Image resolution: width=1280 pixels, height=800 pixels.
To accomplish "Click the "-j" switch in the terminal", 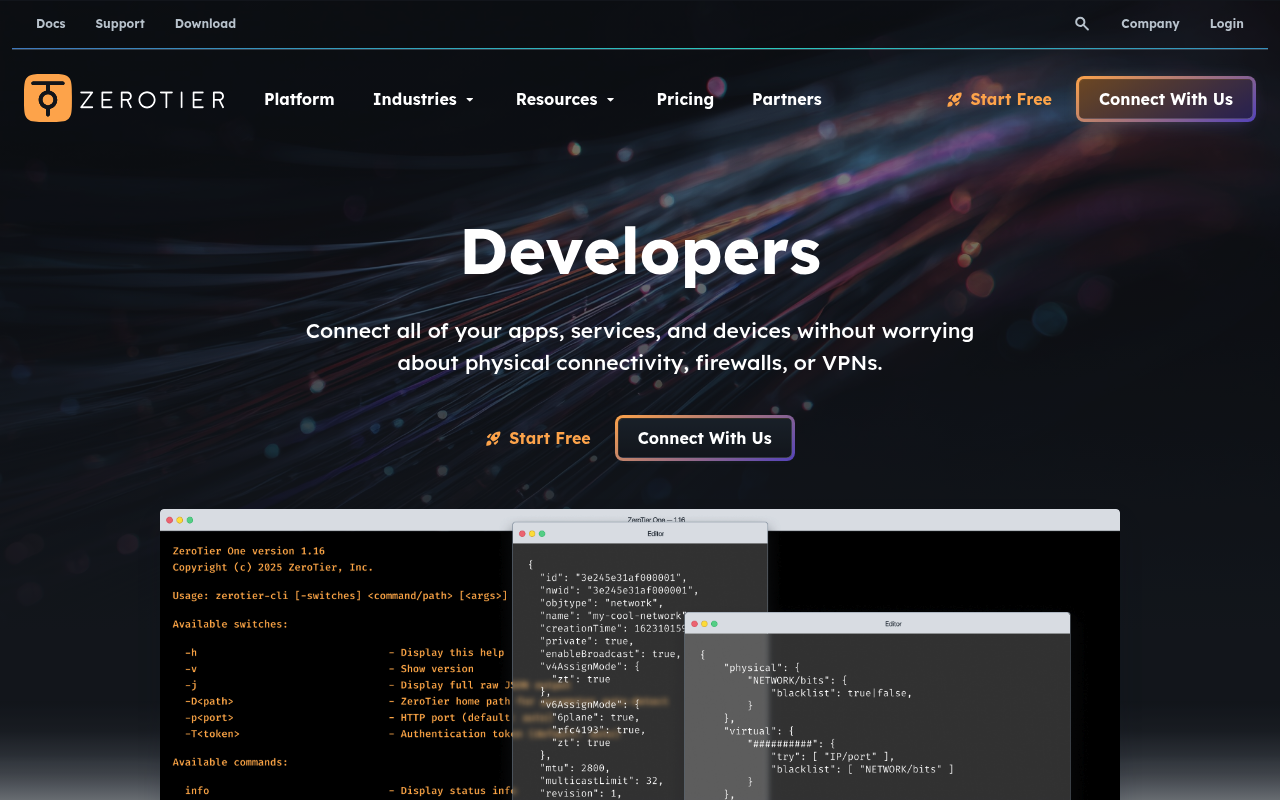I will 191,685.
